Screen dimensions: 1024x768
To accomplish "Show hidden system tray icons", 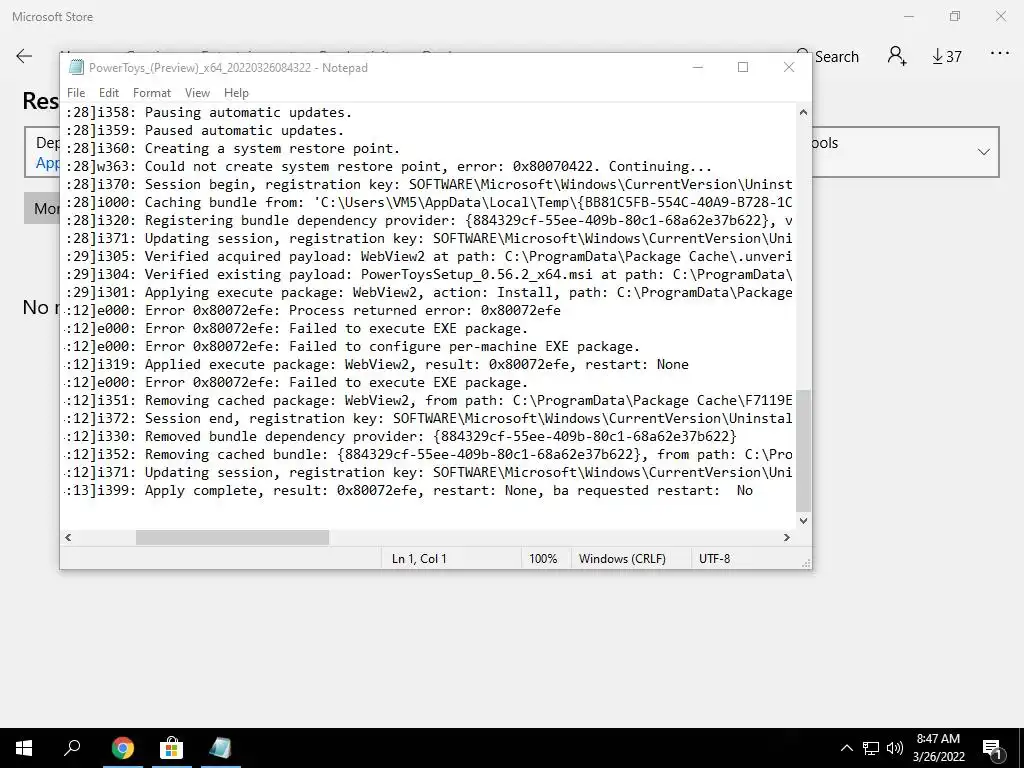I will point(846,748).
